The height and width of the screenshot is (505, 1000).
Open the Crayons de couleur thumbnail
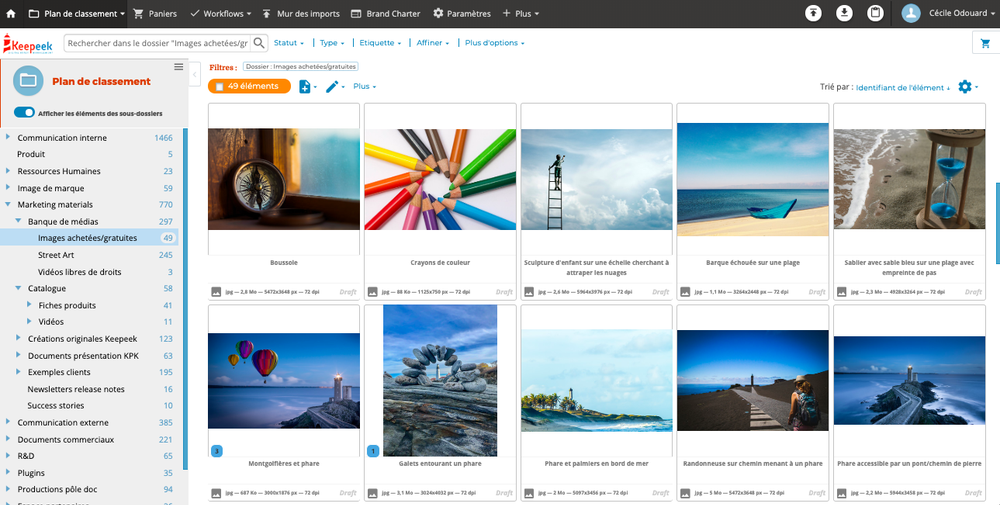tap(440, 180)
